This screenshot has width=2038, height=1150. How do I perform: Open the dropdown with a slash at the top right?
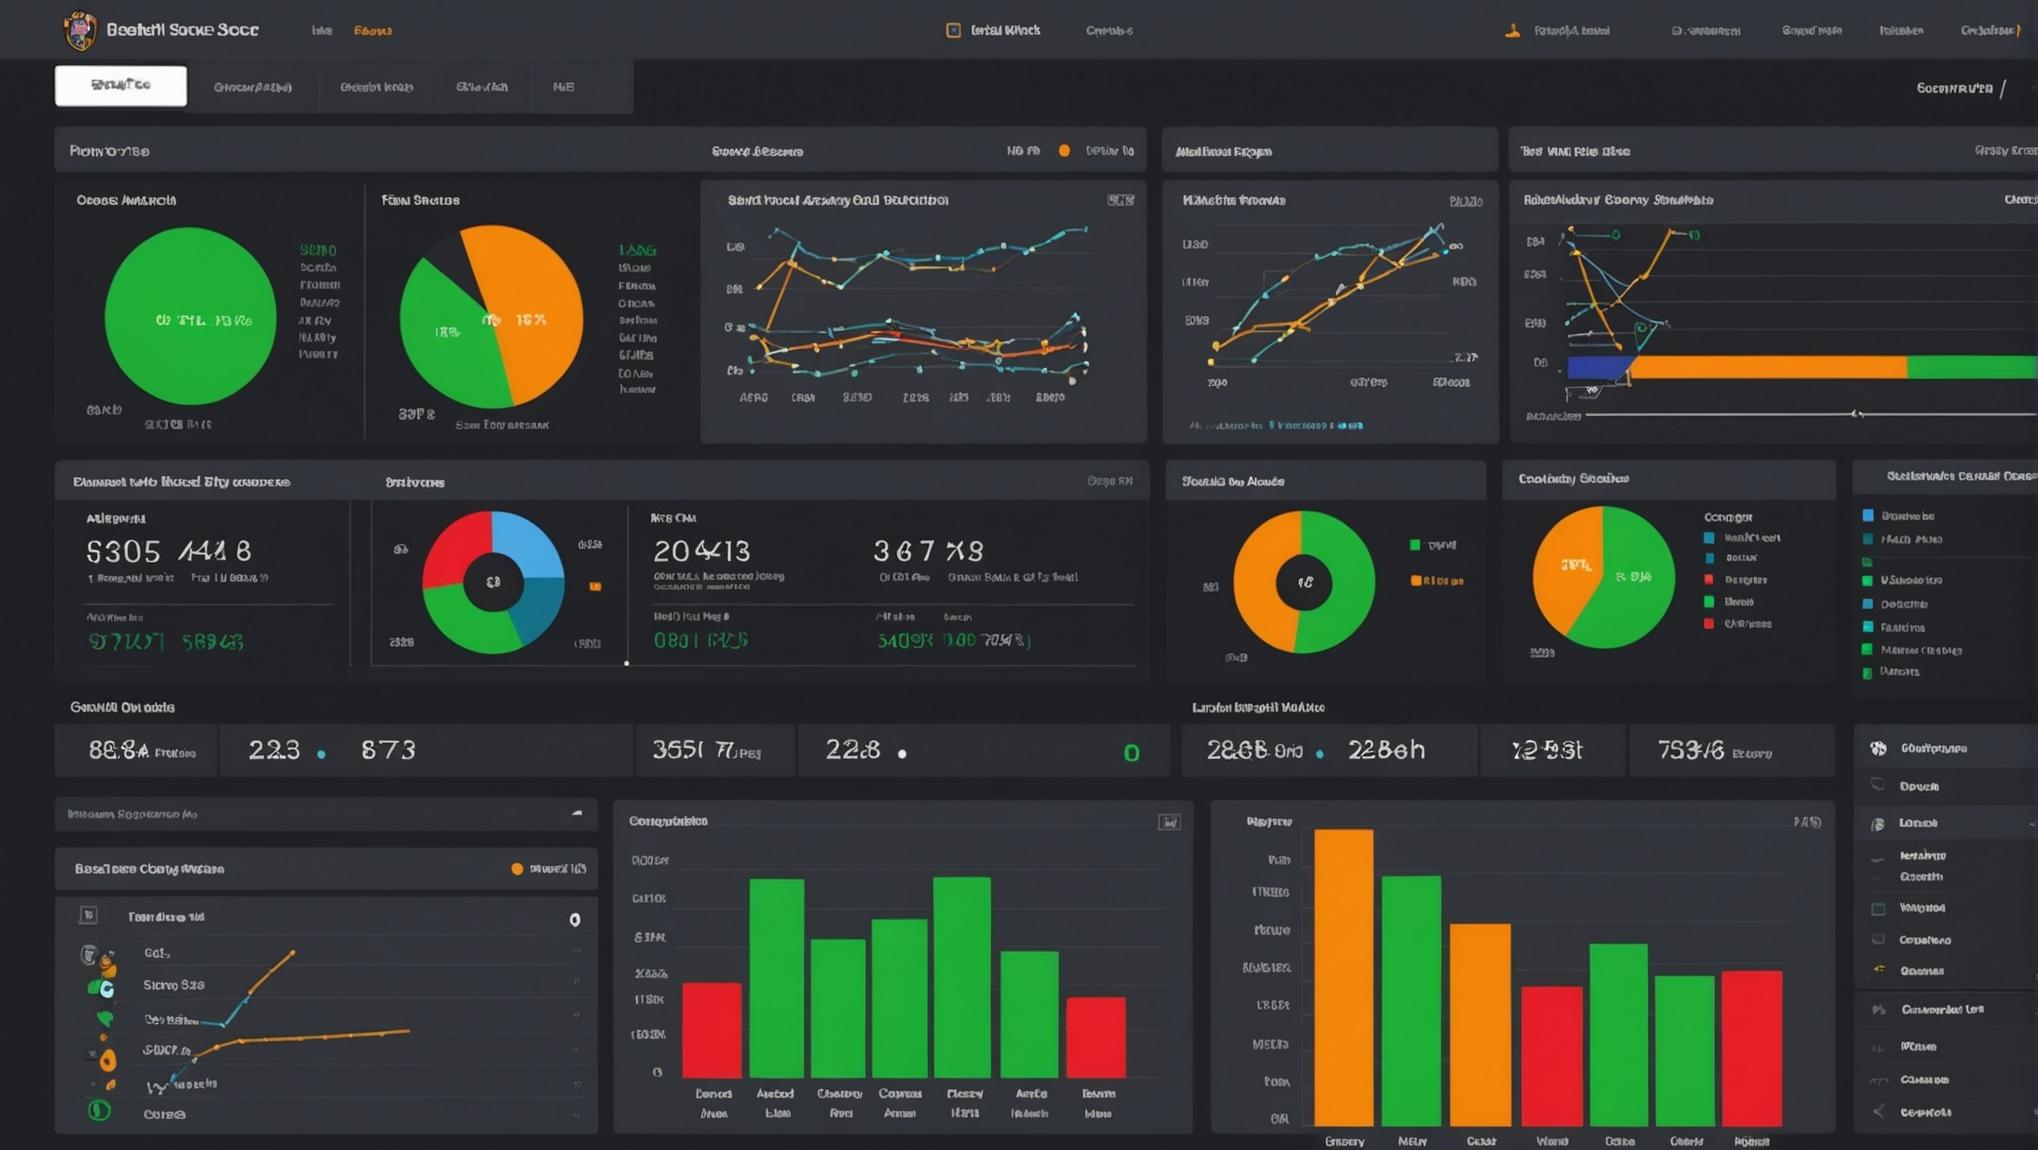click(x=1960, y=88)
